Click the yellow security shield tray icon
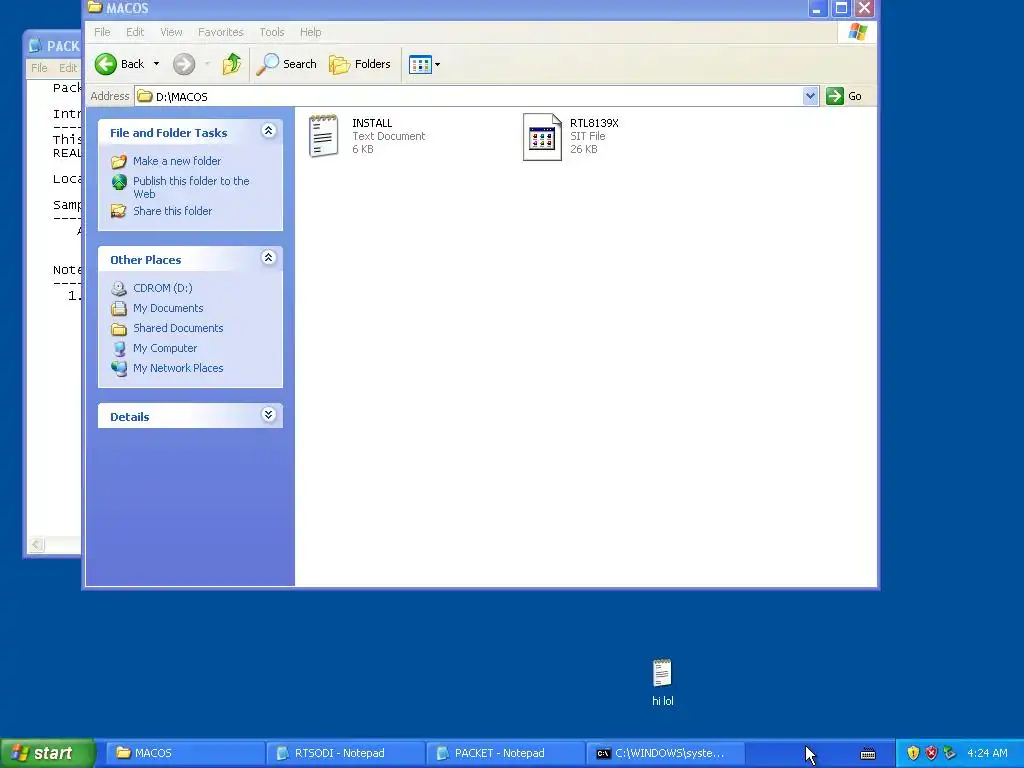 point(913,753)
